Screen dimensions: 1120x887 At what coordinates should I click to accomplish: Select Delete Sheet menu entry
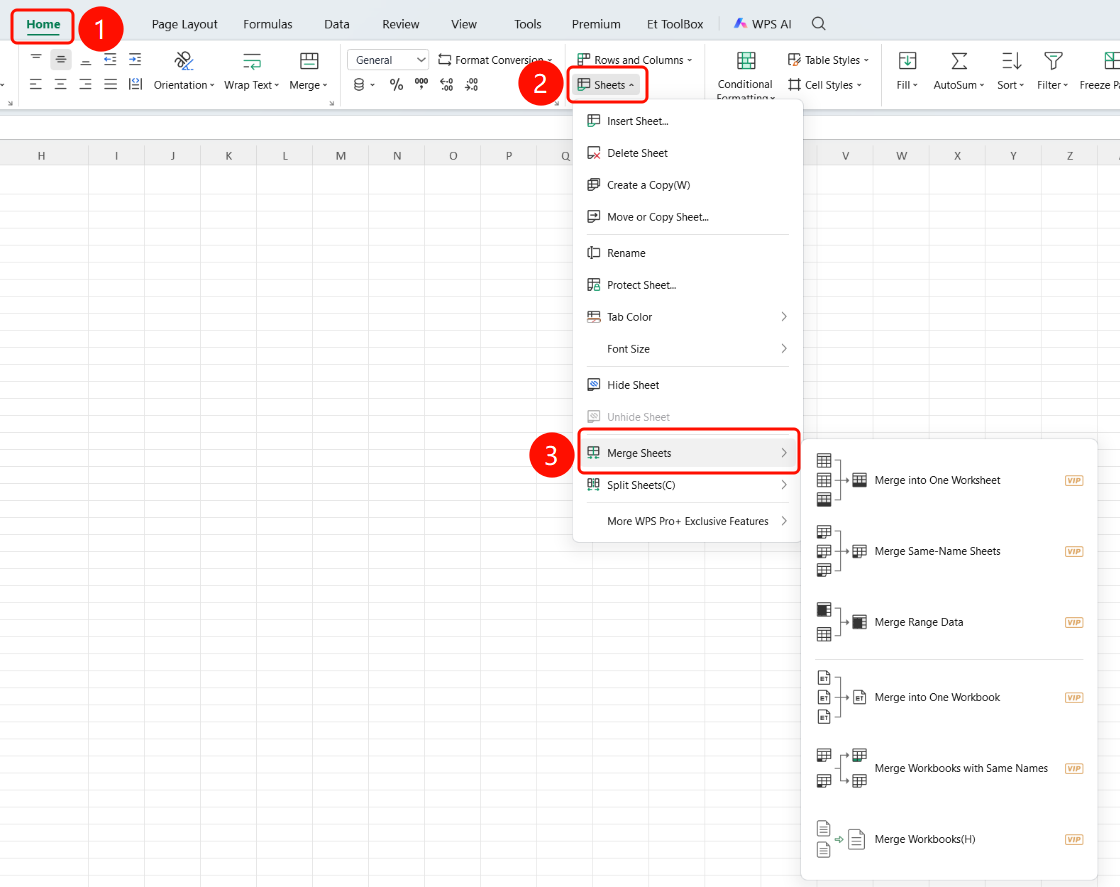pos(687,153)
